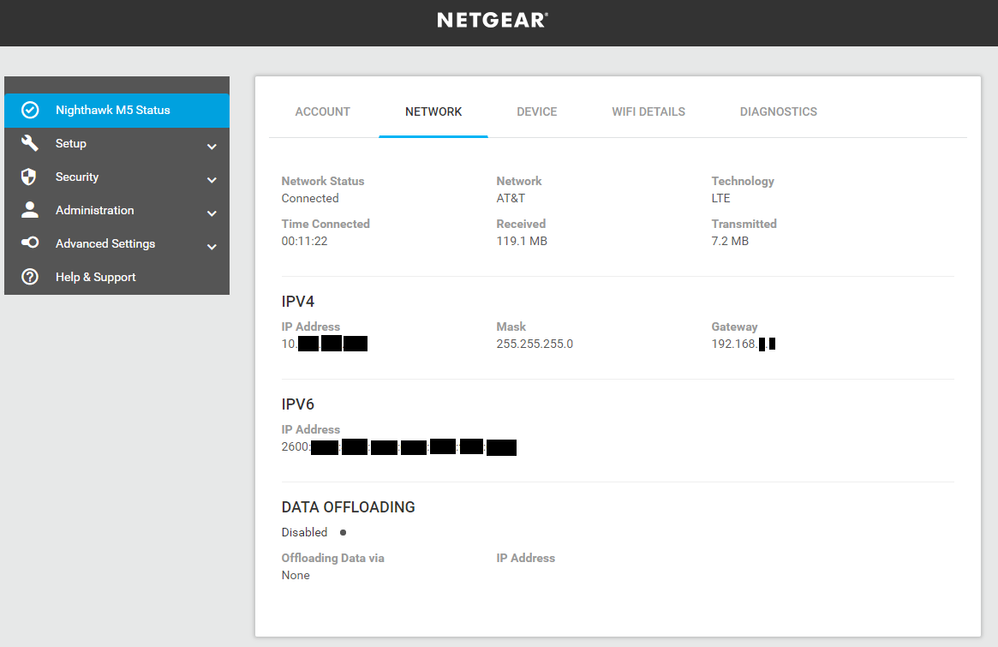The height and width of the screenshot is (647, 998).
Task: Click the 'LTE' technology value
Action: pyautogui.click(x=720, y=198)
